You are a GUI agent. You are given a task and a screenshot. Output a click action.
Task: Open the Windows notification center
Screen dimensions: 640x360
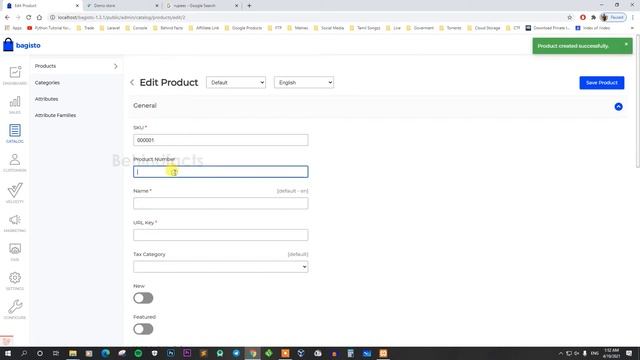click(x=629, y=353)
